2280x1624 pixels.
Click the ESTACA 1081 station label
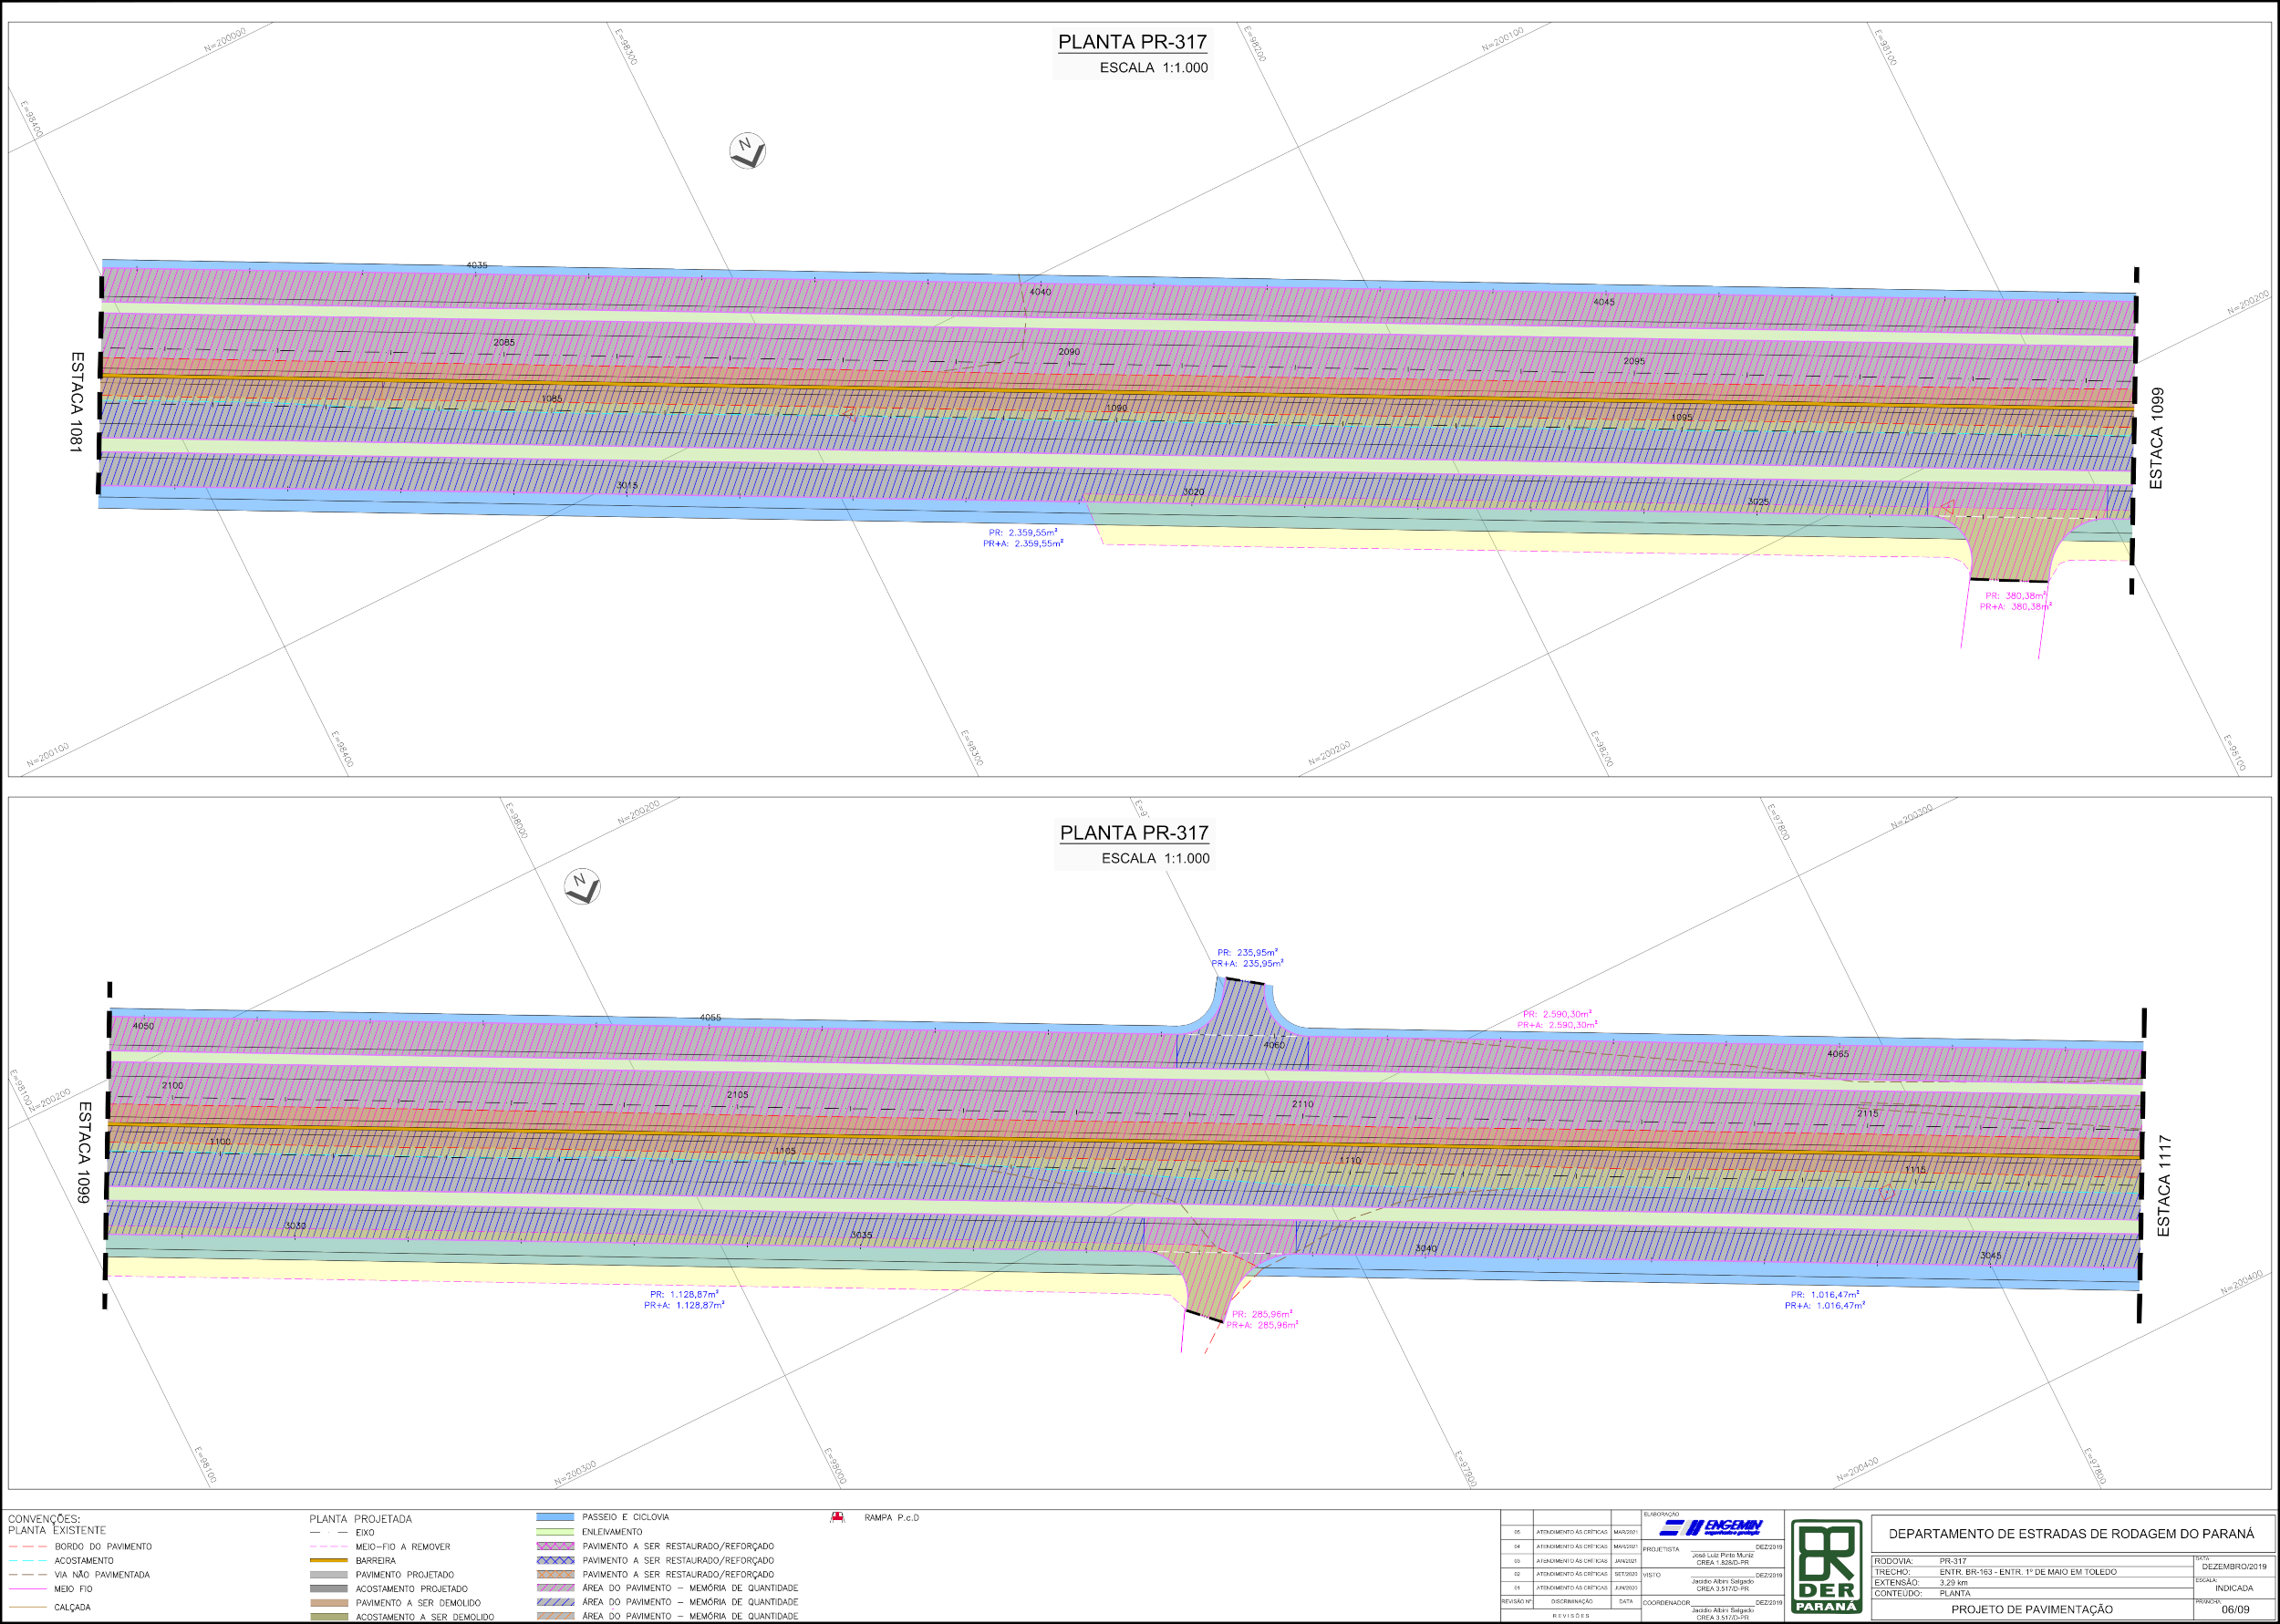pyautogui.click(x=76, y=401)
